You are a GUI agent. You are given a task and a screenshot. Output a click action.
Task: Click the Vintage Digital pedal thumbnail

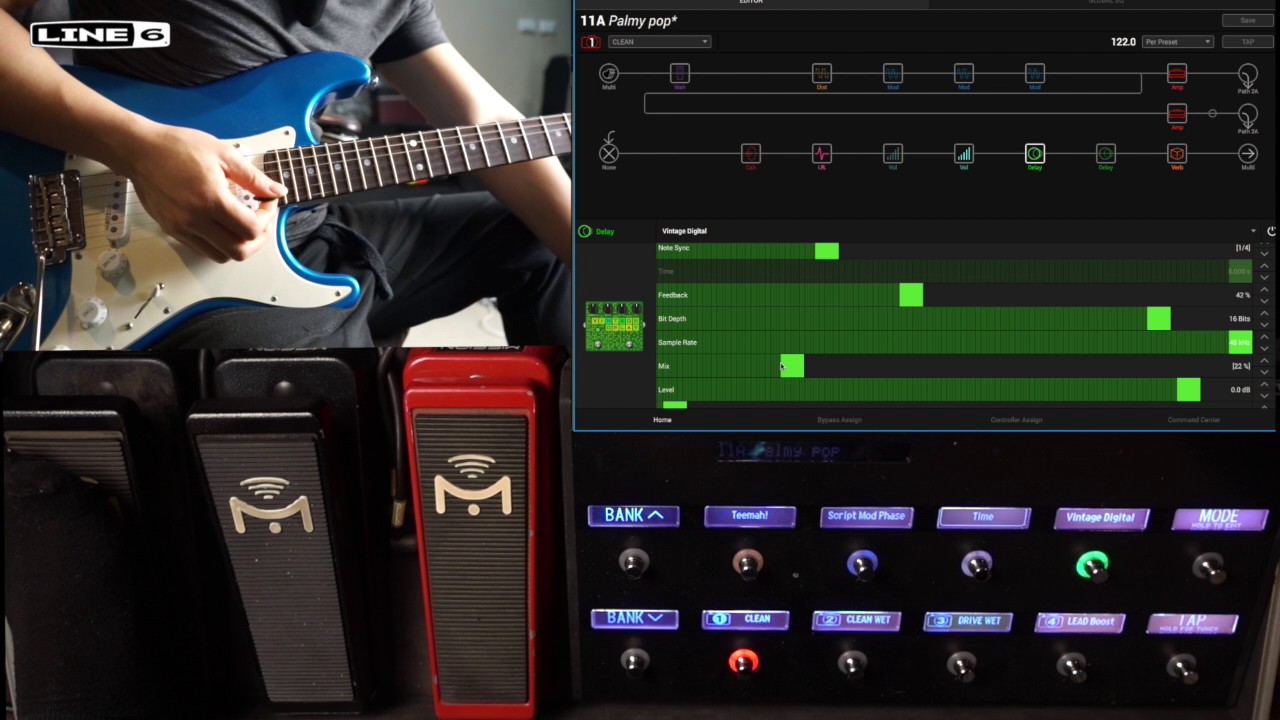(x=614, y=326)
